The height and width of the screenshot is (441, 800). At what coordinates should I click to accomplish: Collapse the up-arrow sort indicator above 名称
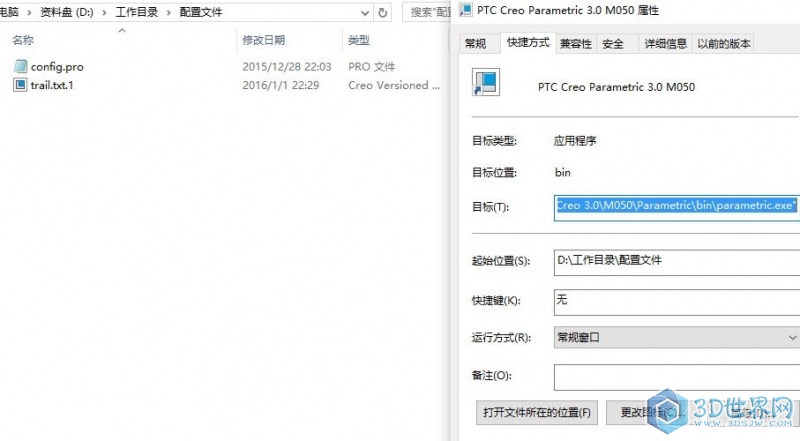pos(122,31)
